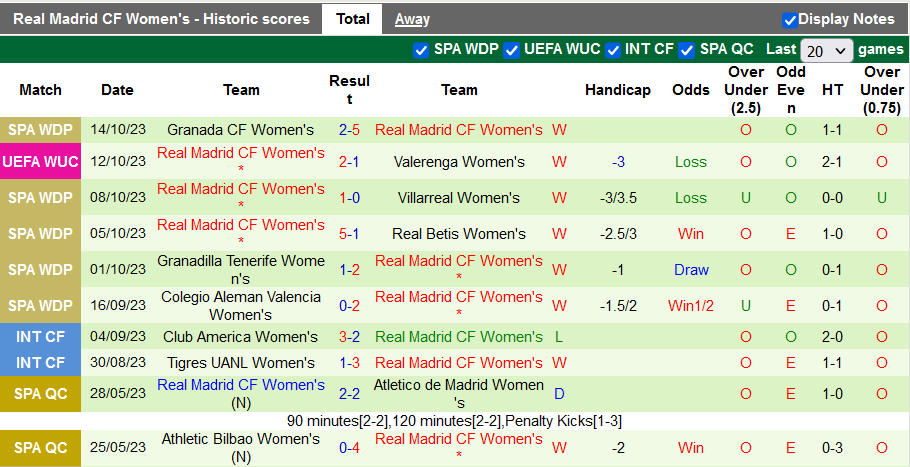The height and width of the screenshot is (467, 910).
Task: Open the Last games count dropdown
Action: (x=827, y=50)
